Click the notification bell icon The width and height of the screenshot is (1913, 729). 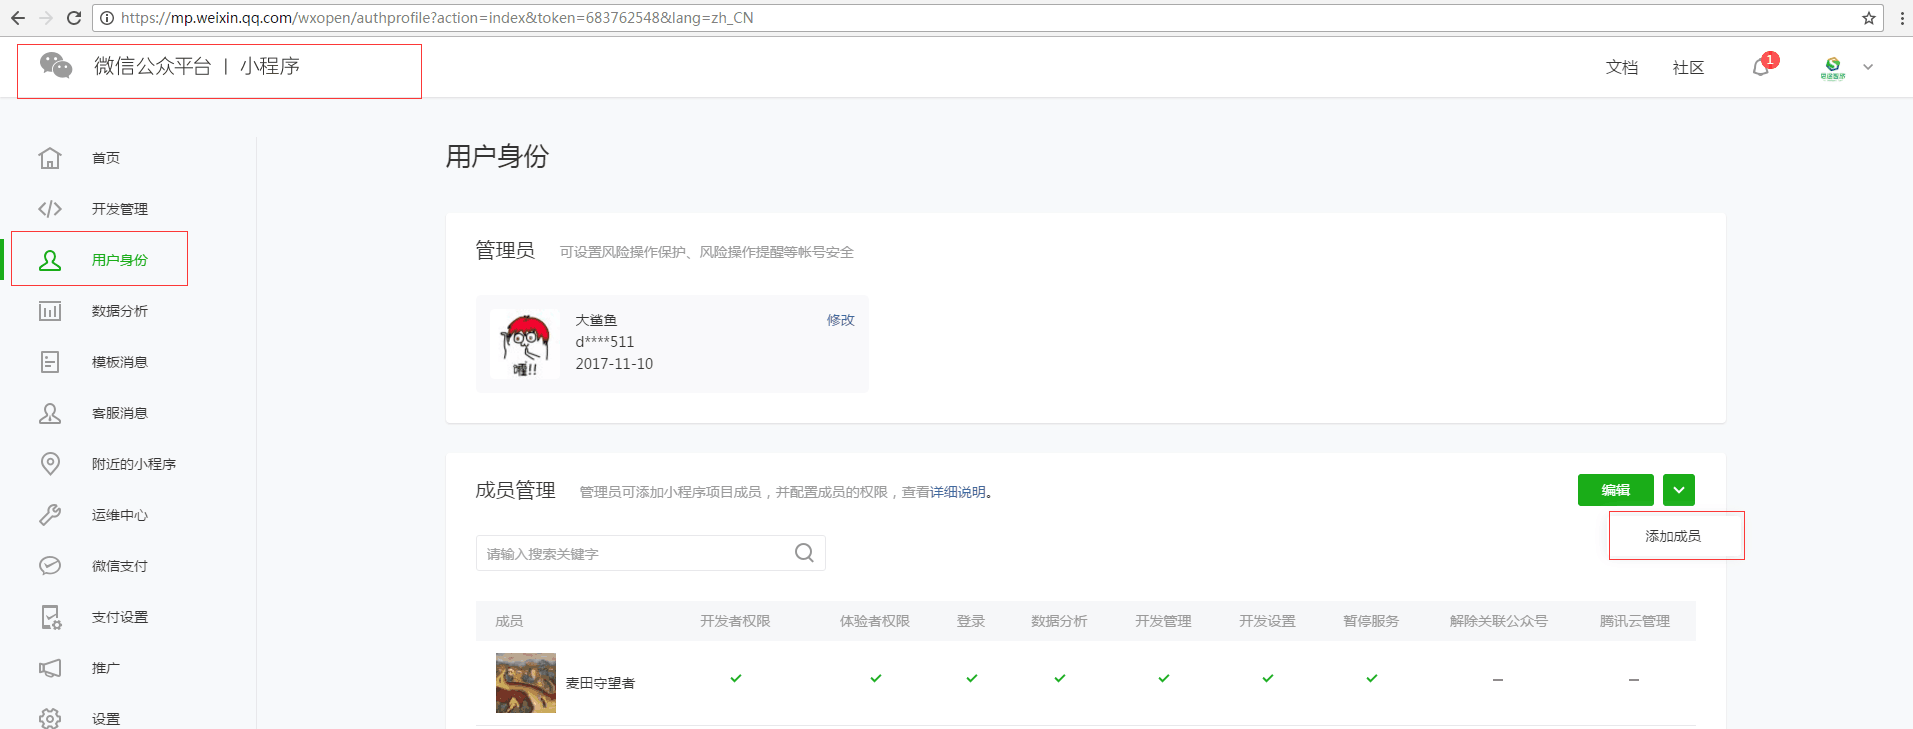[x=1761, y=67]
